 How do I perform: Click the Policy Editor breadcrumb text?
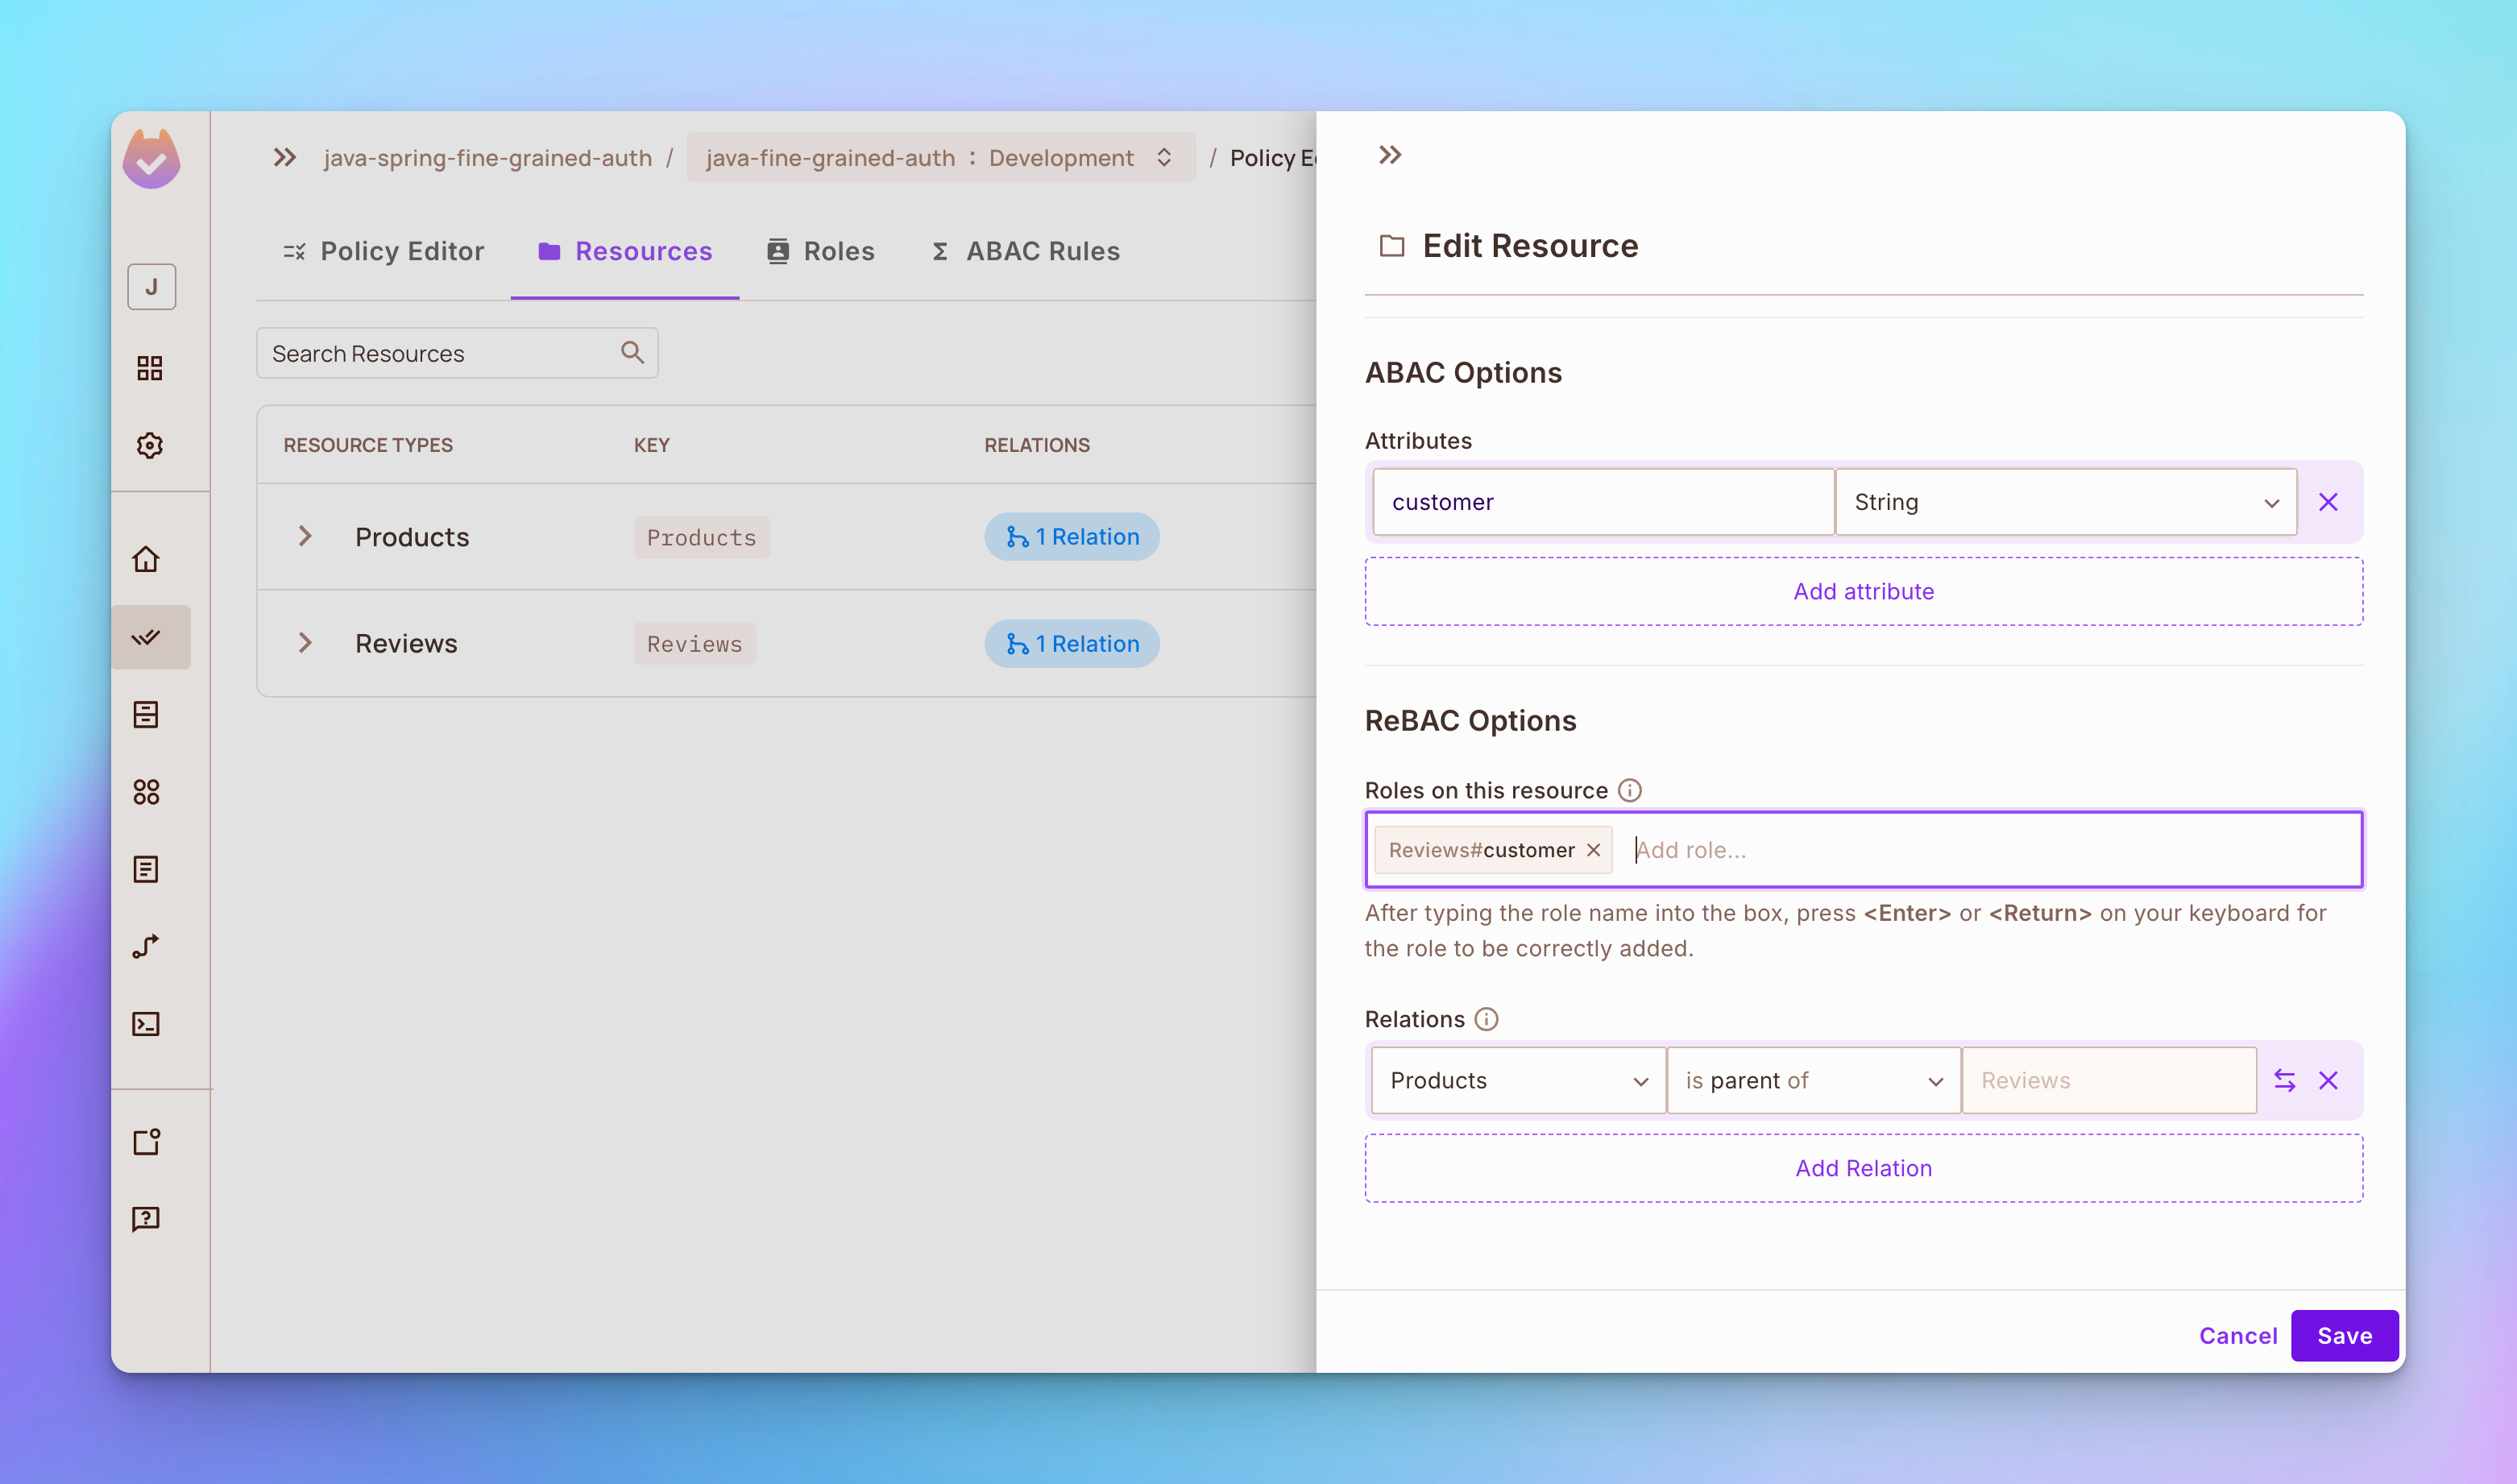click(1272, 158)
